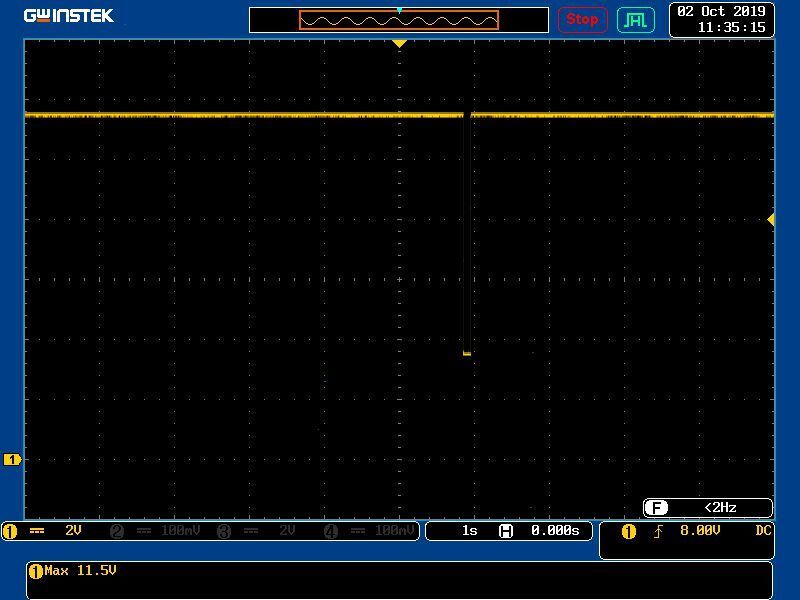Click the 8.00V trigger level value

pos(700,531)
